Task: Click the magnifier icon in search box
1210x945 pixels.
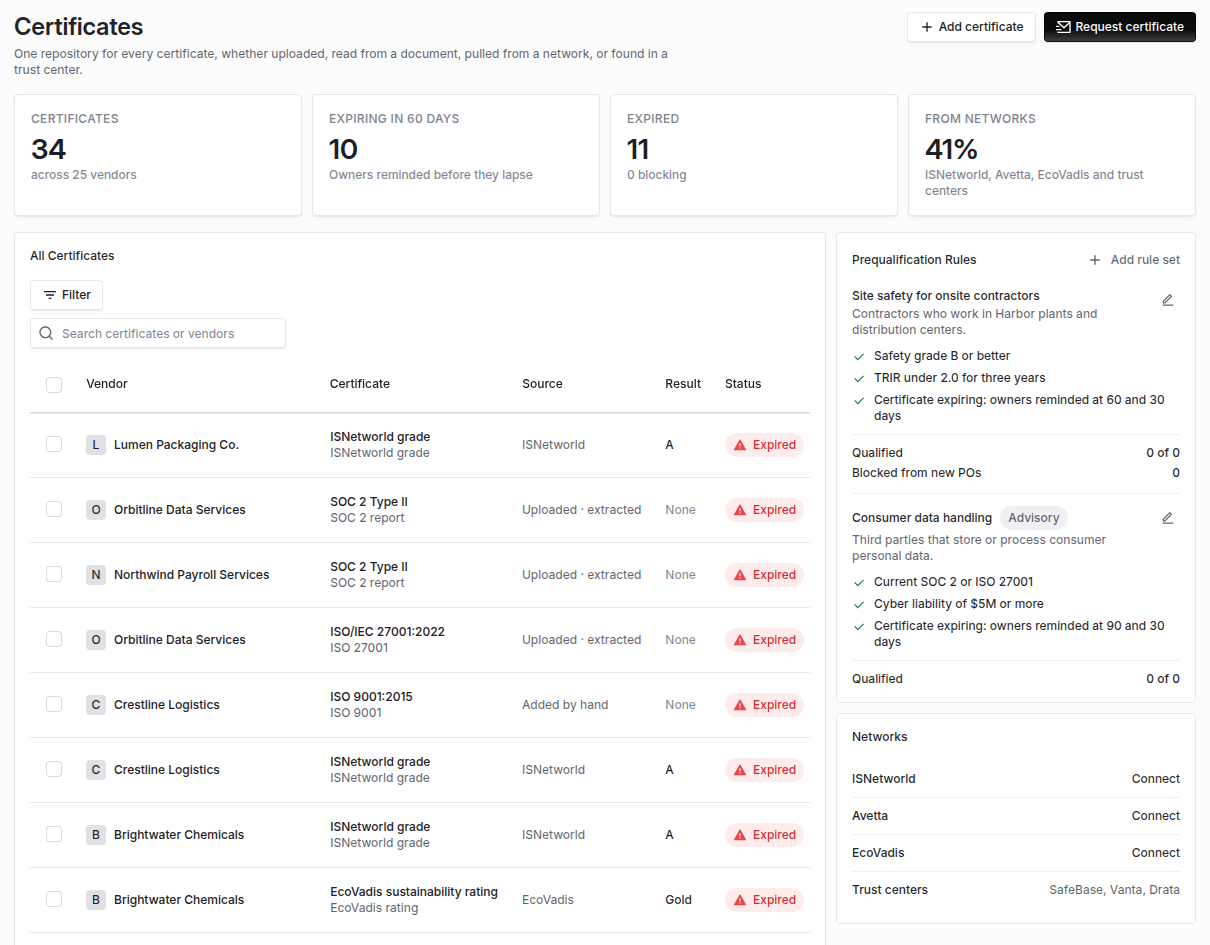Action: tap(46, 333)
